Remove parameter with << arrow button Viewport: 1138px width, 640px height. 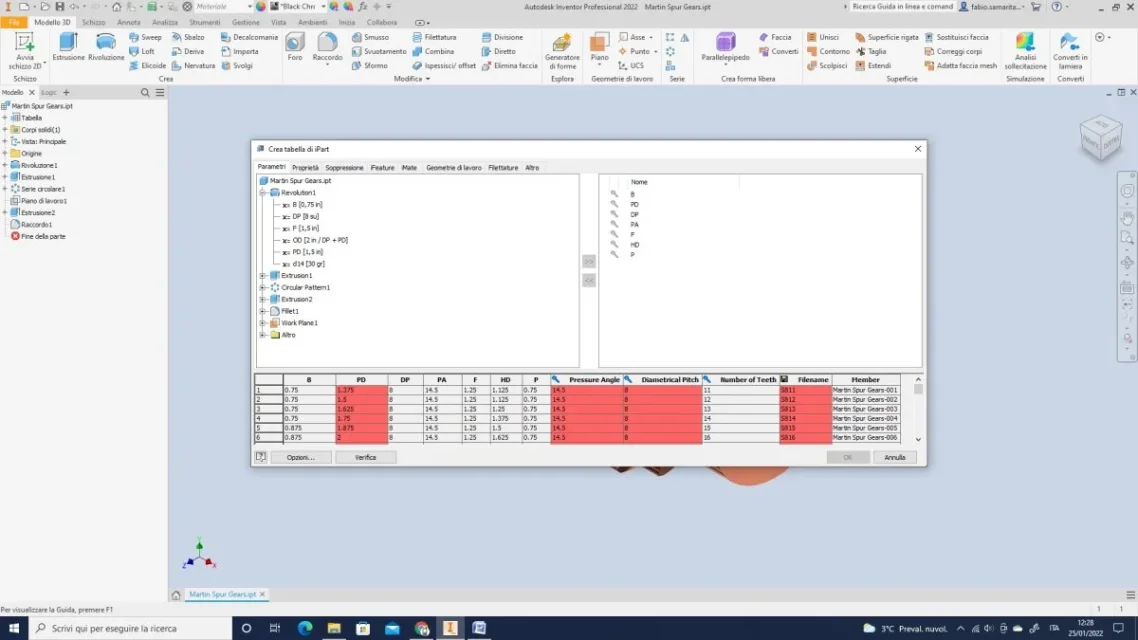click(589, 280)
